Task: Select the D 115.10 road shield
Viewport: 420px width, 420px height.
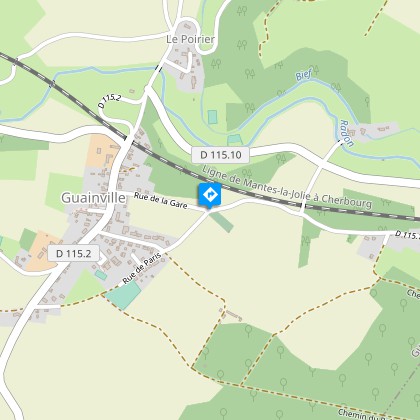Action: (x=220, y=155)
